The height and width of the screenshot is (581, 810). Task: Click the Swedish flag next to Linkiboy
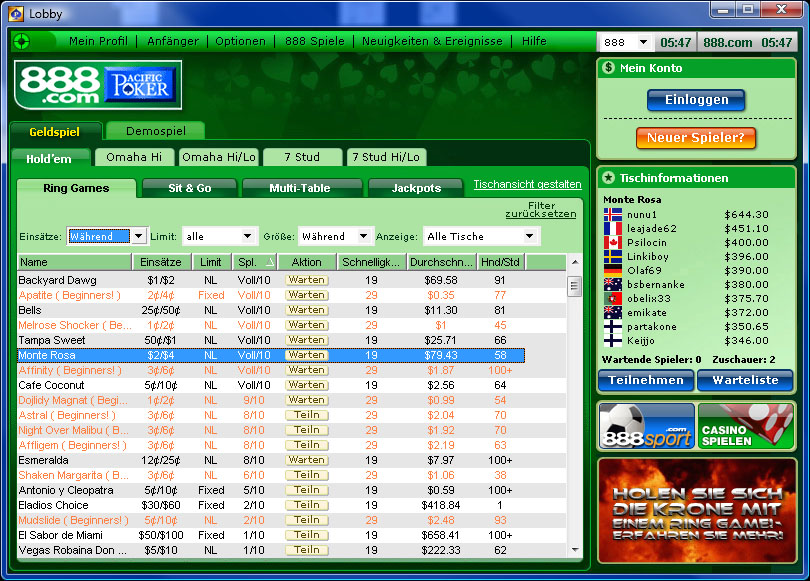click(613, 256)
